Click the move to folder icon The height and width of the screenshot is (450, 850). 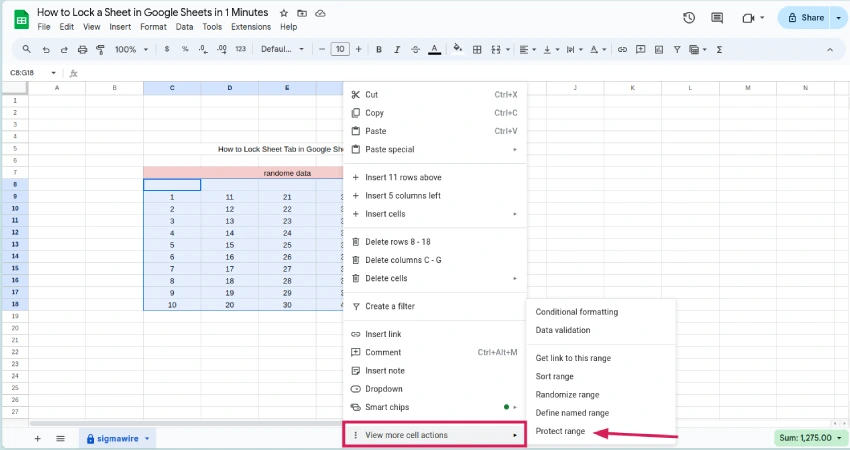click(x=302, y=13)
